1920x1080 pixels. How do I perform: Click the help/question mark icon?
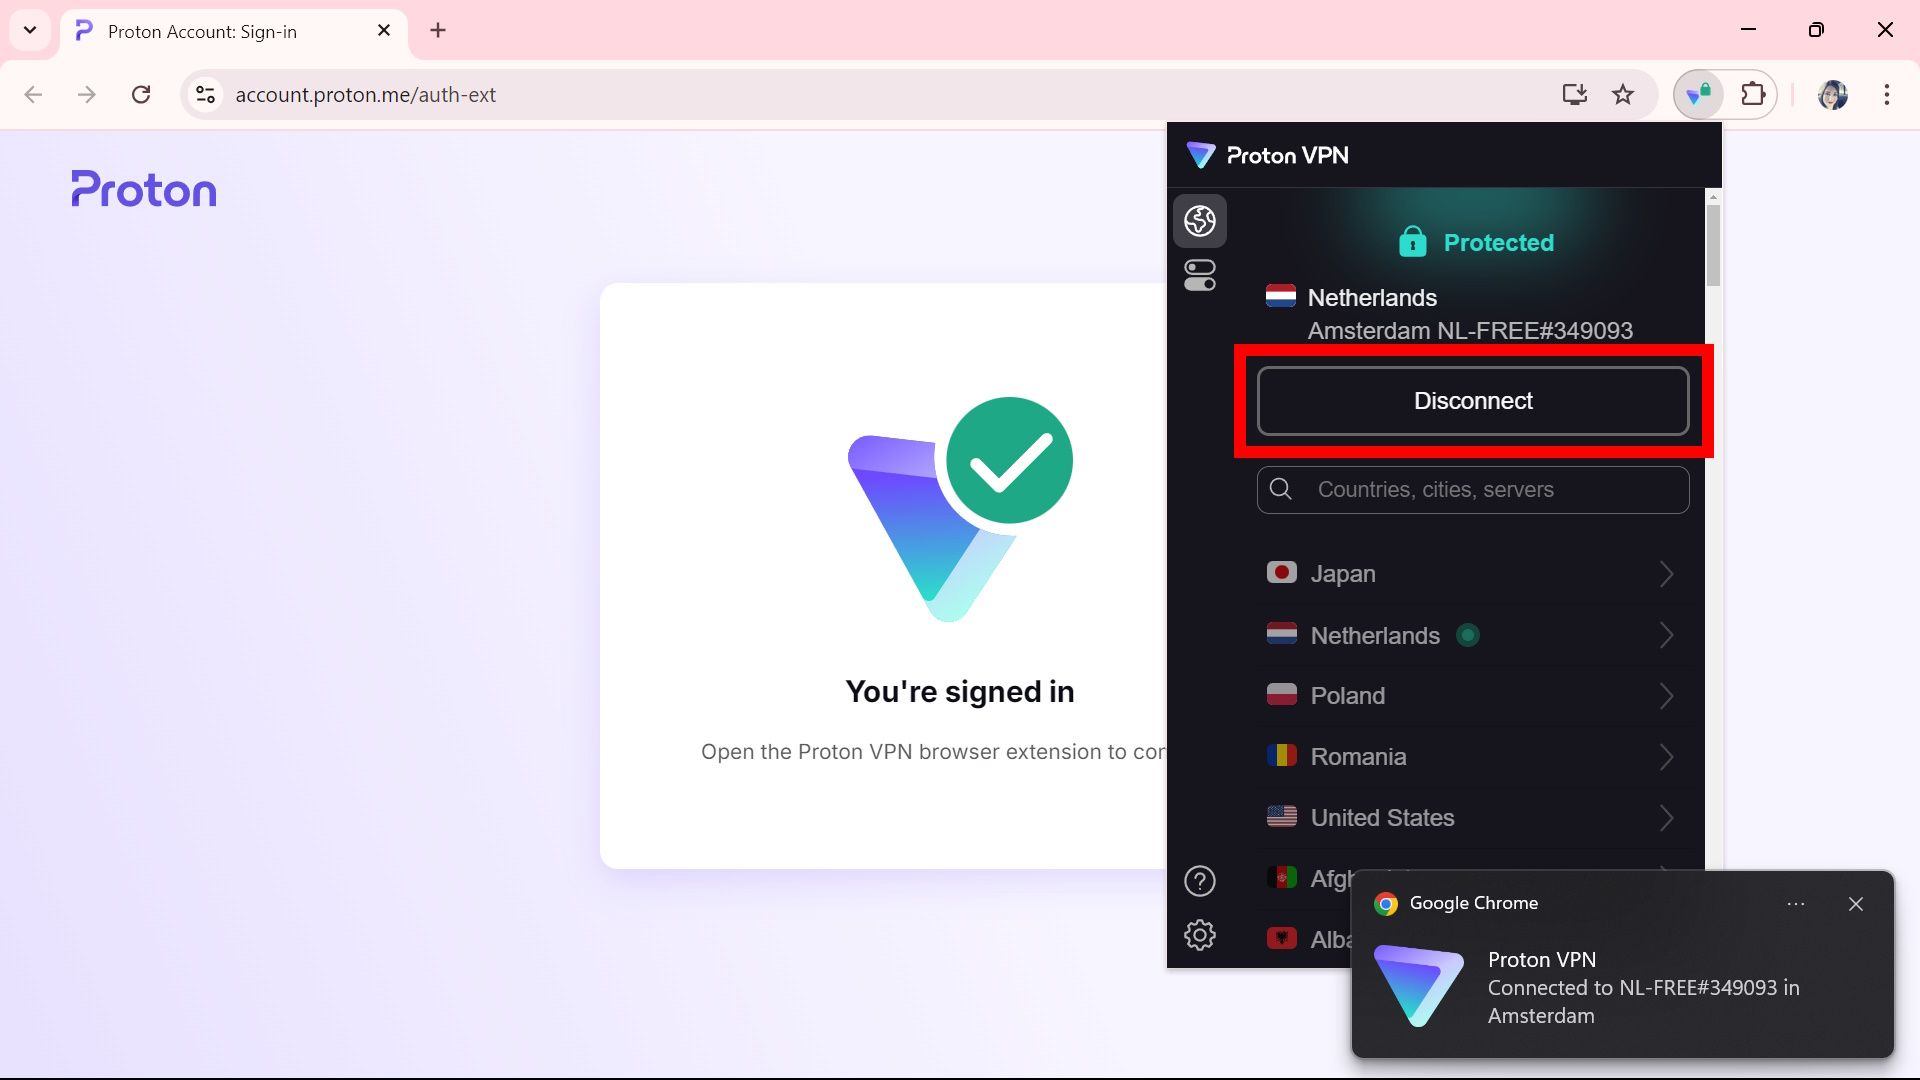(1200, 881)
